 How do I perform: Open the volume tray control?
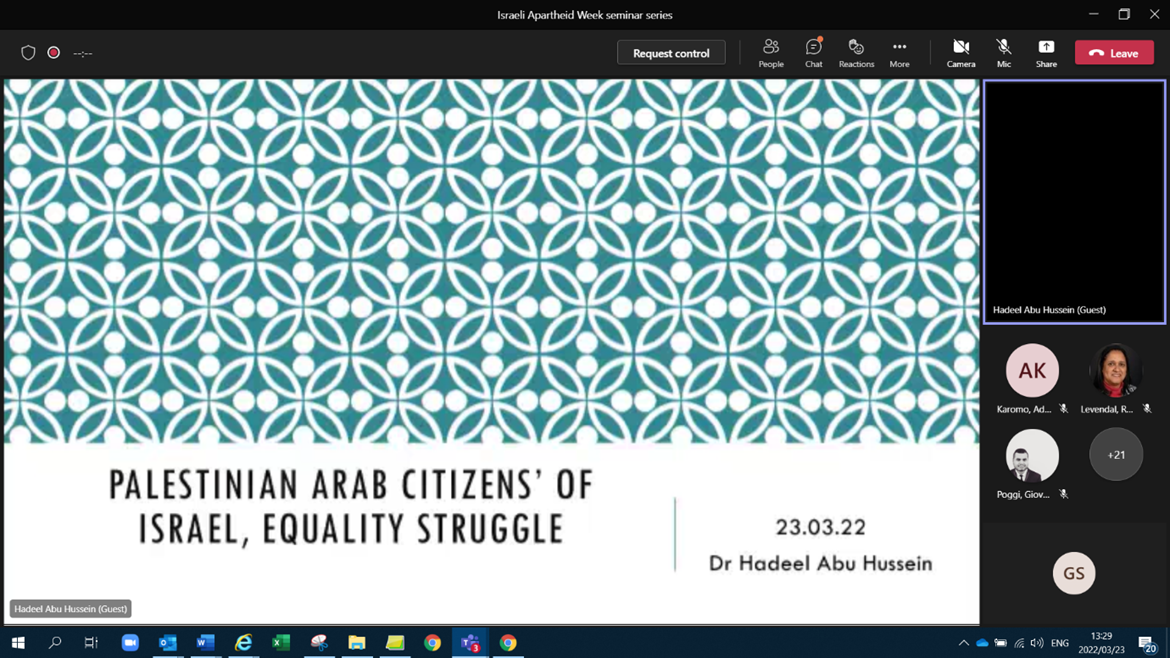coord(1036,642)
